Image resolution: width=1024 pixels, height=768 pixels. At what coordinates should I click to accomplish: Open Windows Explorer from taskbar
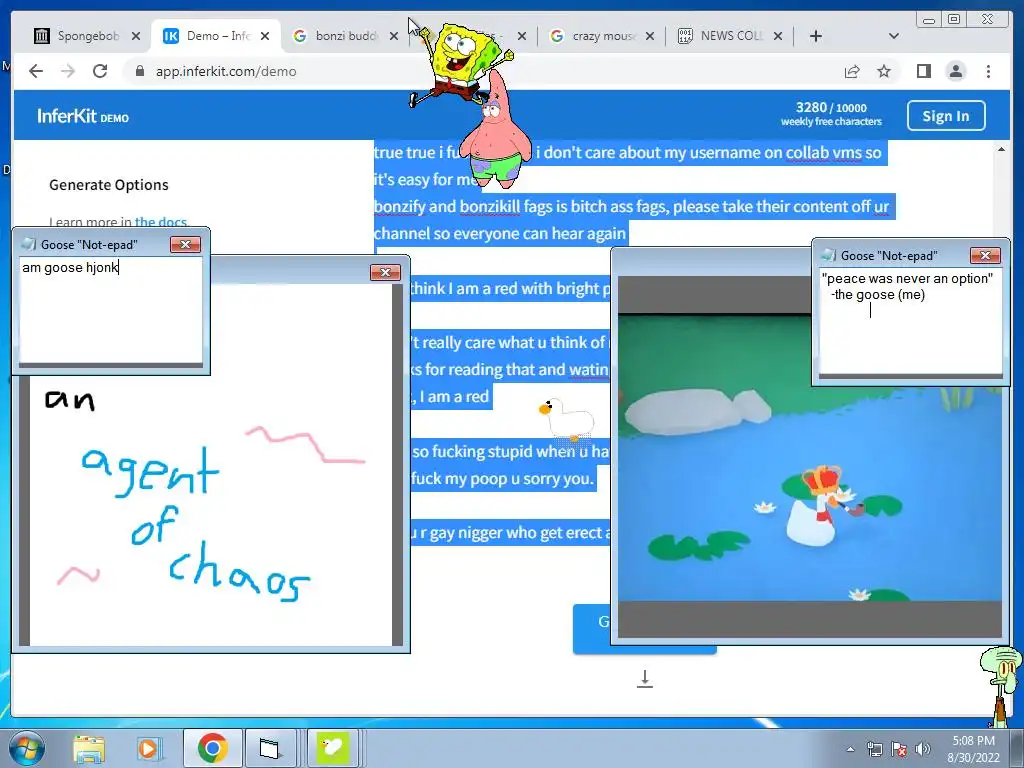pyautogui.click(x=89, y=748)
